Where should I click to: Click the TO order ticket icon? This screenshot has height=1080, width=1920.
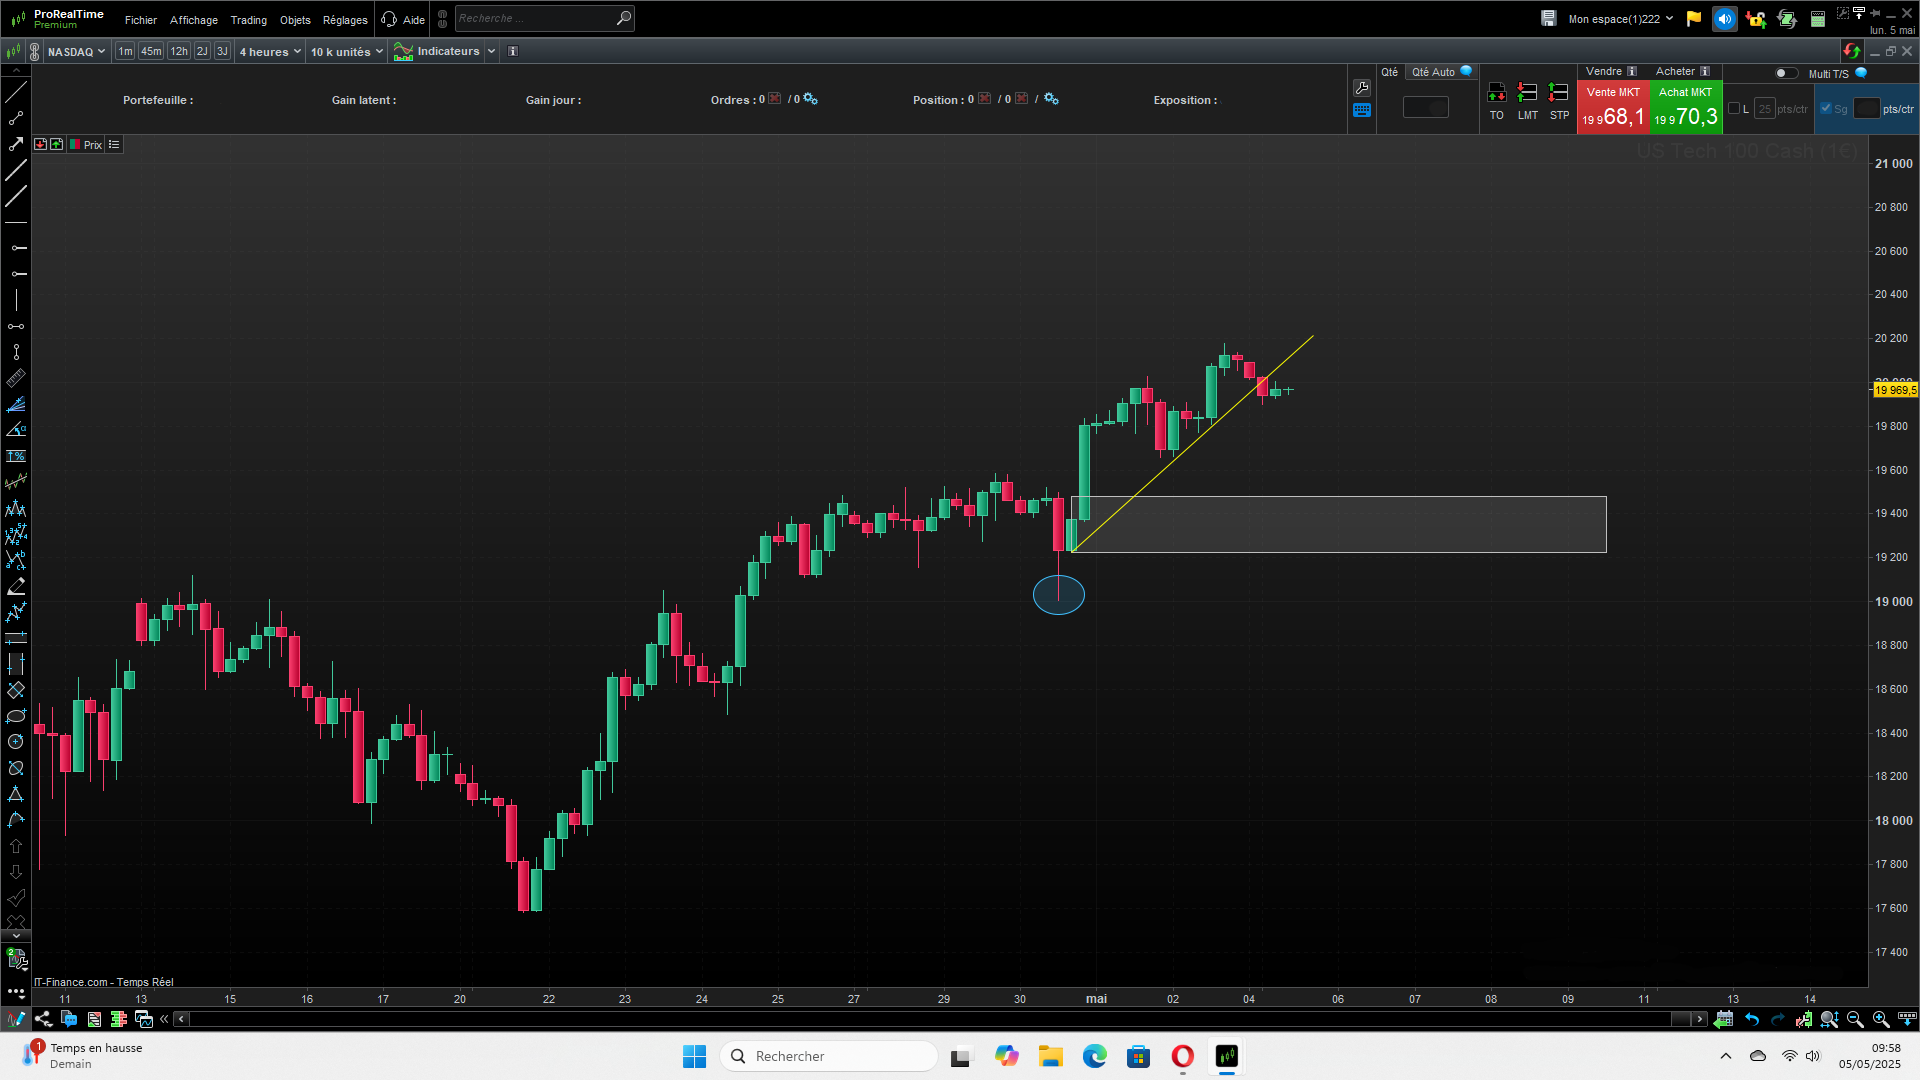tap(1496, 101)
